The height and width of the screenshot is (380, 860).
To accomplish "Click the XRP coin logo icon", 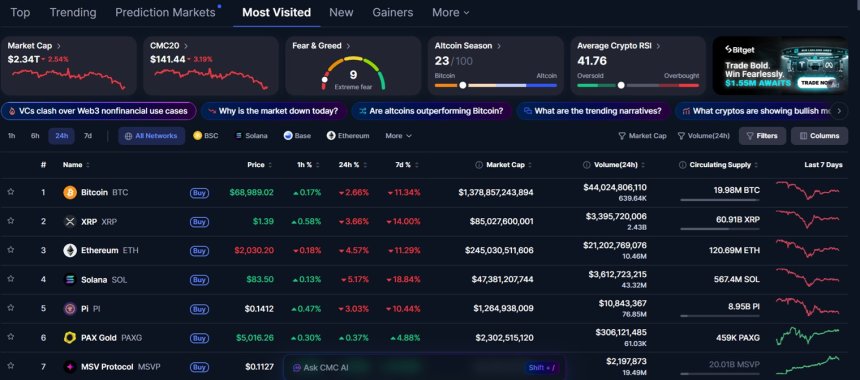I will coord(70,222).
